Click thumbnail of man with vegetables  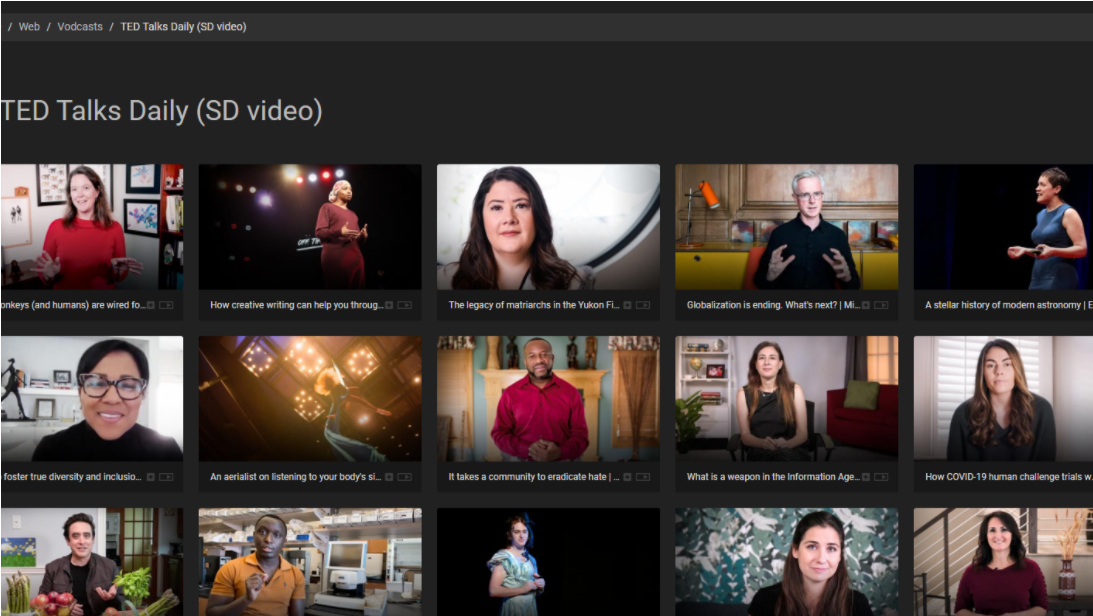tap(92, 562)
